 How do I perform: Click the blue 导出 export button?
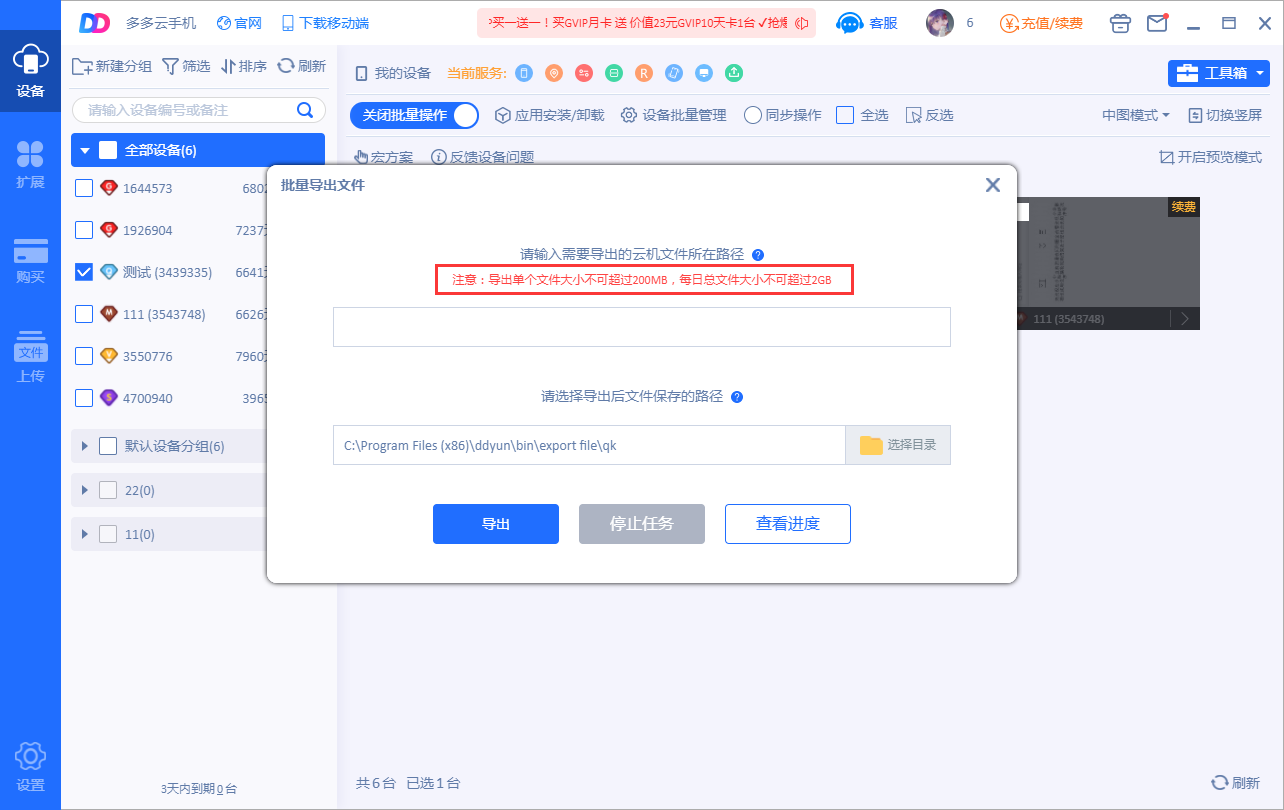pos(496,524)
